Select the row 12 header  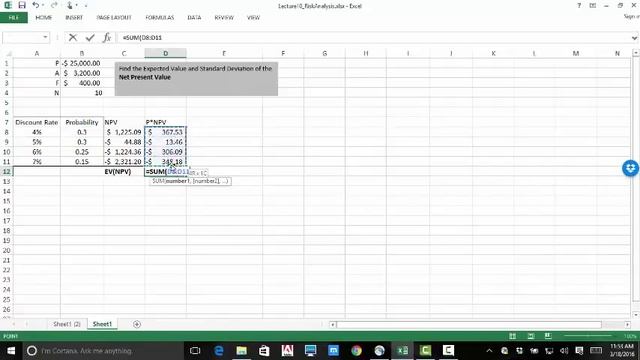(x=7, y=171)
